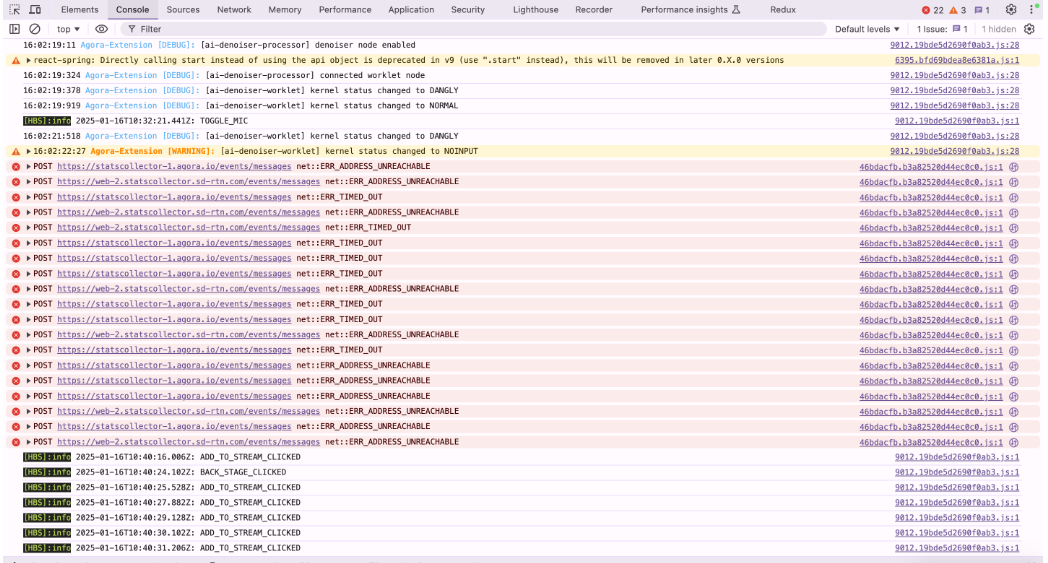The width and height of the screenshot is (1048, 563).
Task: Open source link on the 16:02:19:324 connected worklet row
Action: (x=954, y=76)
